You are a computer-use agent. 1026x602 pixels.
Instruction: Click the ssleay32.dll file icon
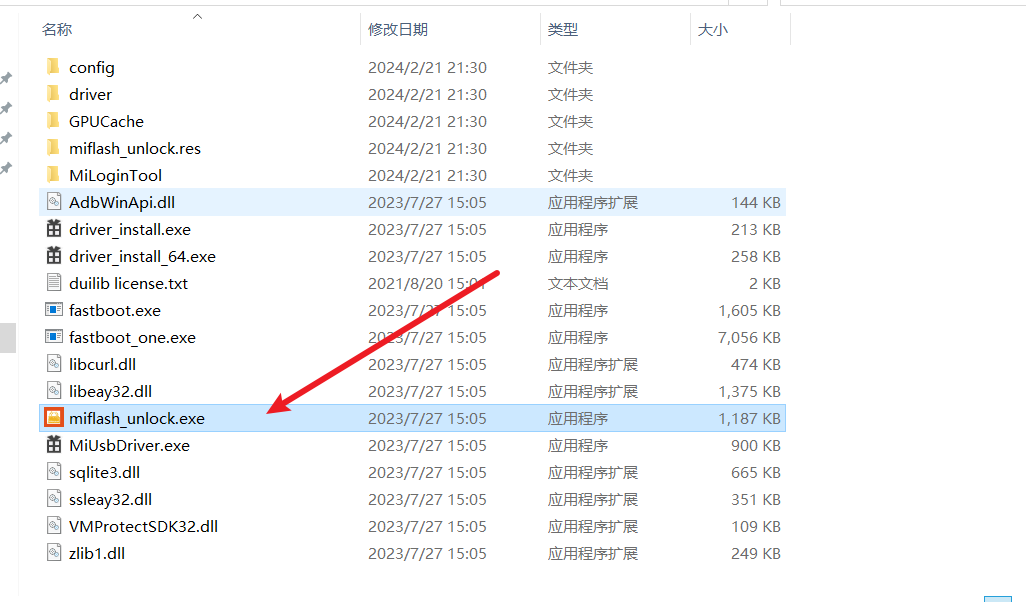(54, 499)
